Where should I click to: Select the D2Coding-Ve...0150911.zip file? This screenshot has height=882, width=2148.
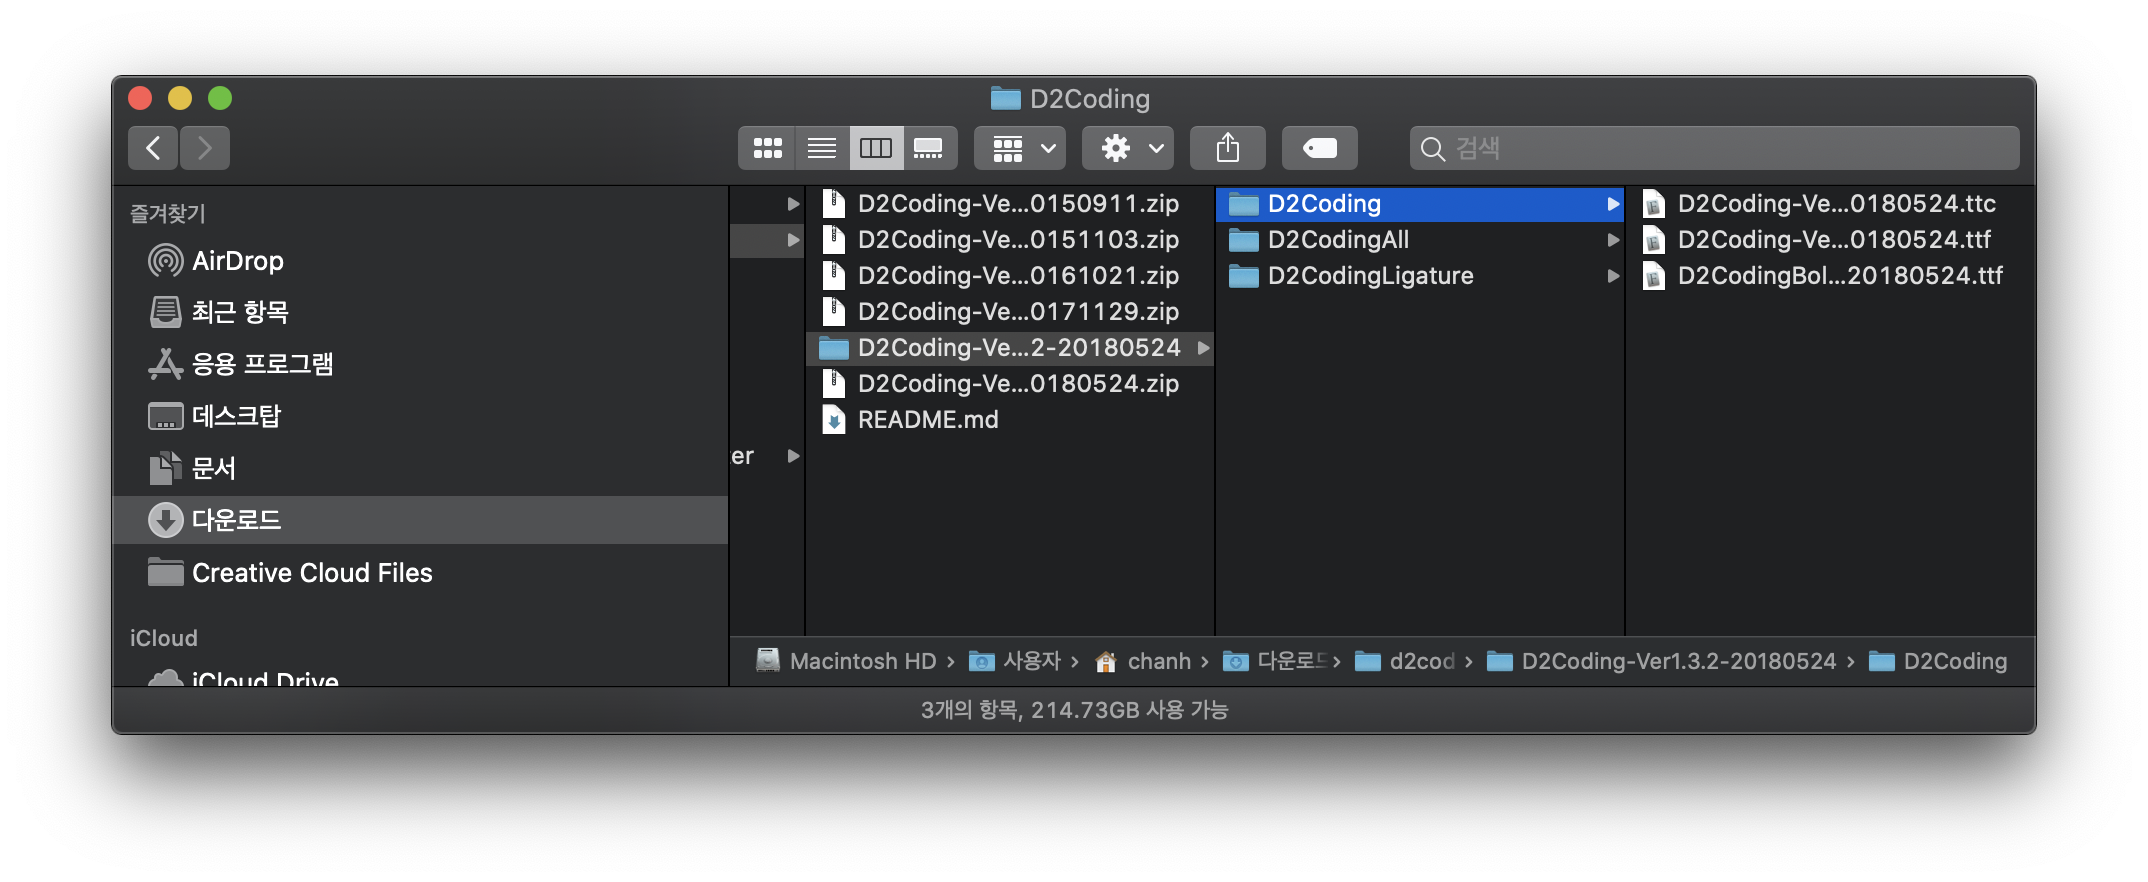click(1010, 204)
